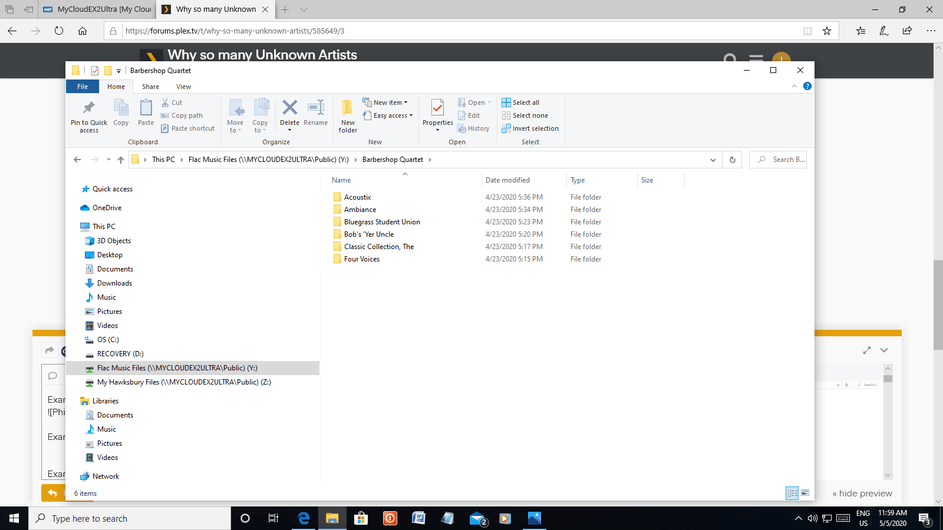Screen dimensions: 943x530
Task: Select the Acoustix folder
Action: click(x=357, y=197)
